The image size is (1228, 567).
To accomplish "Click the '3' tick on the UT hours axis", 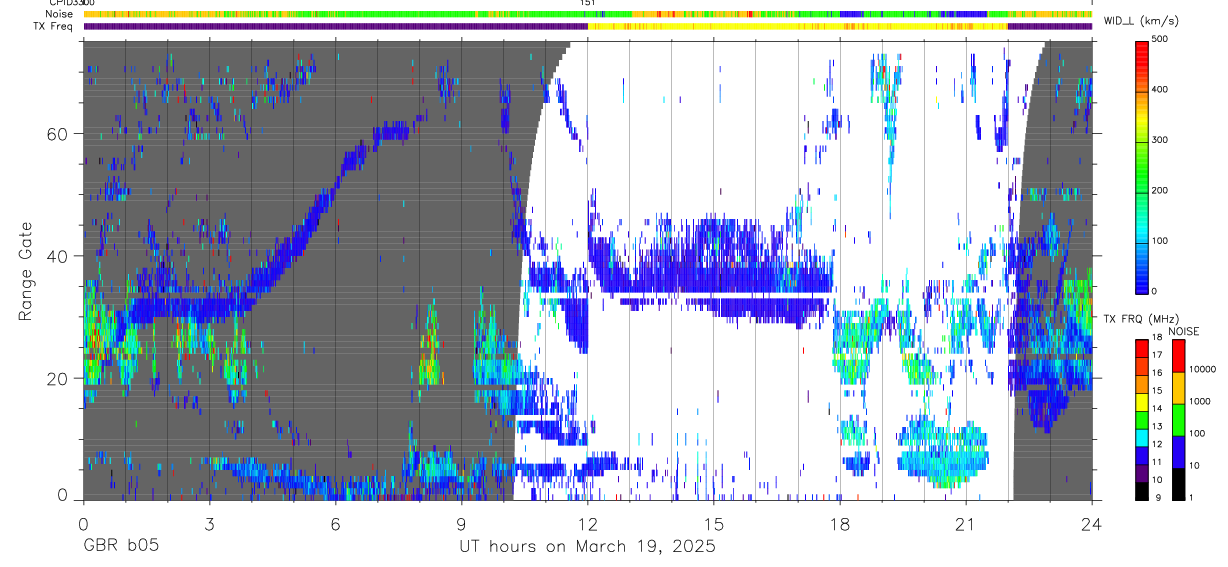I will point(209,524).
